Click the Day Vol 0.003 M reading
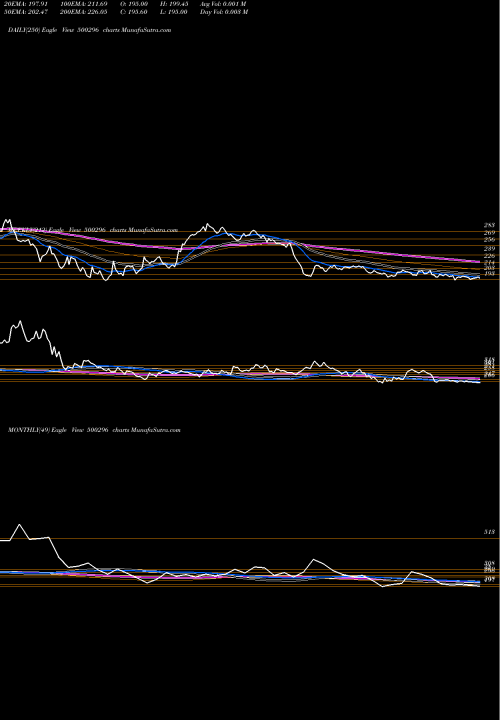 click(224, 12)
